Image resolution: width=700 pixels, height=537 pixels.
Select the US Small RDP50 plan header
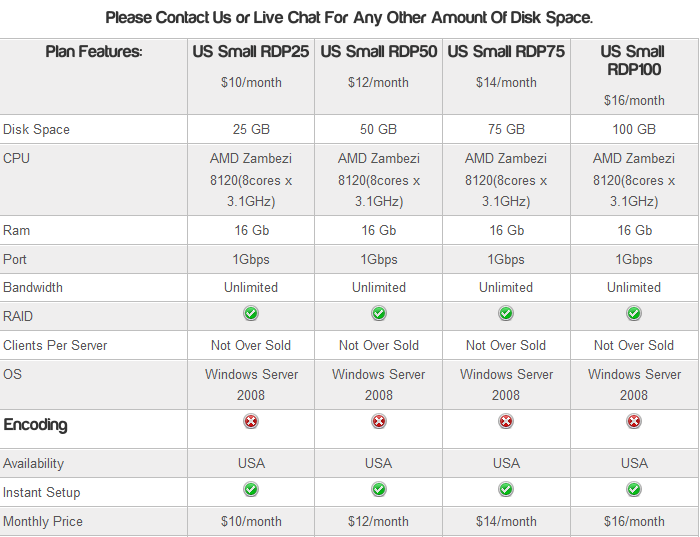(x=379, y=52)
